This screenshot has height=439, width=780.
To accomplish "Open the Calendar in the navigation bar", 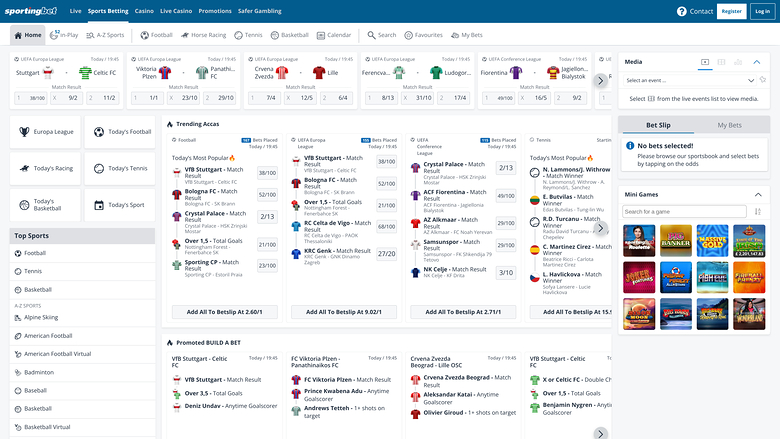I will click(x=334, y=35).
